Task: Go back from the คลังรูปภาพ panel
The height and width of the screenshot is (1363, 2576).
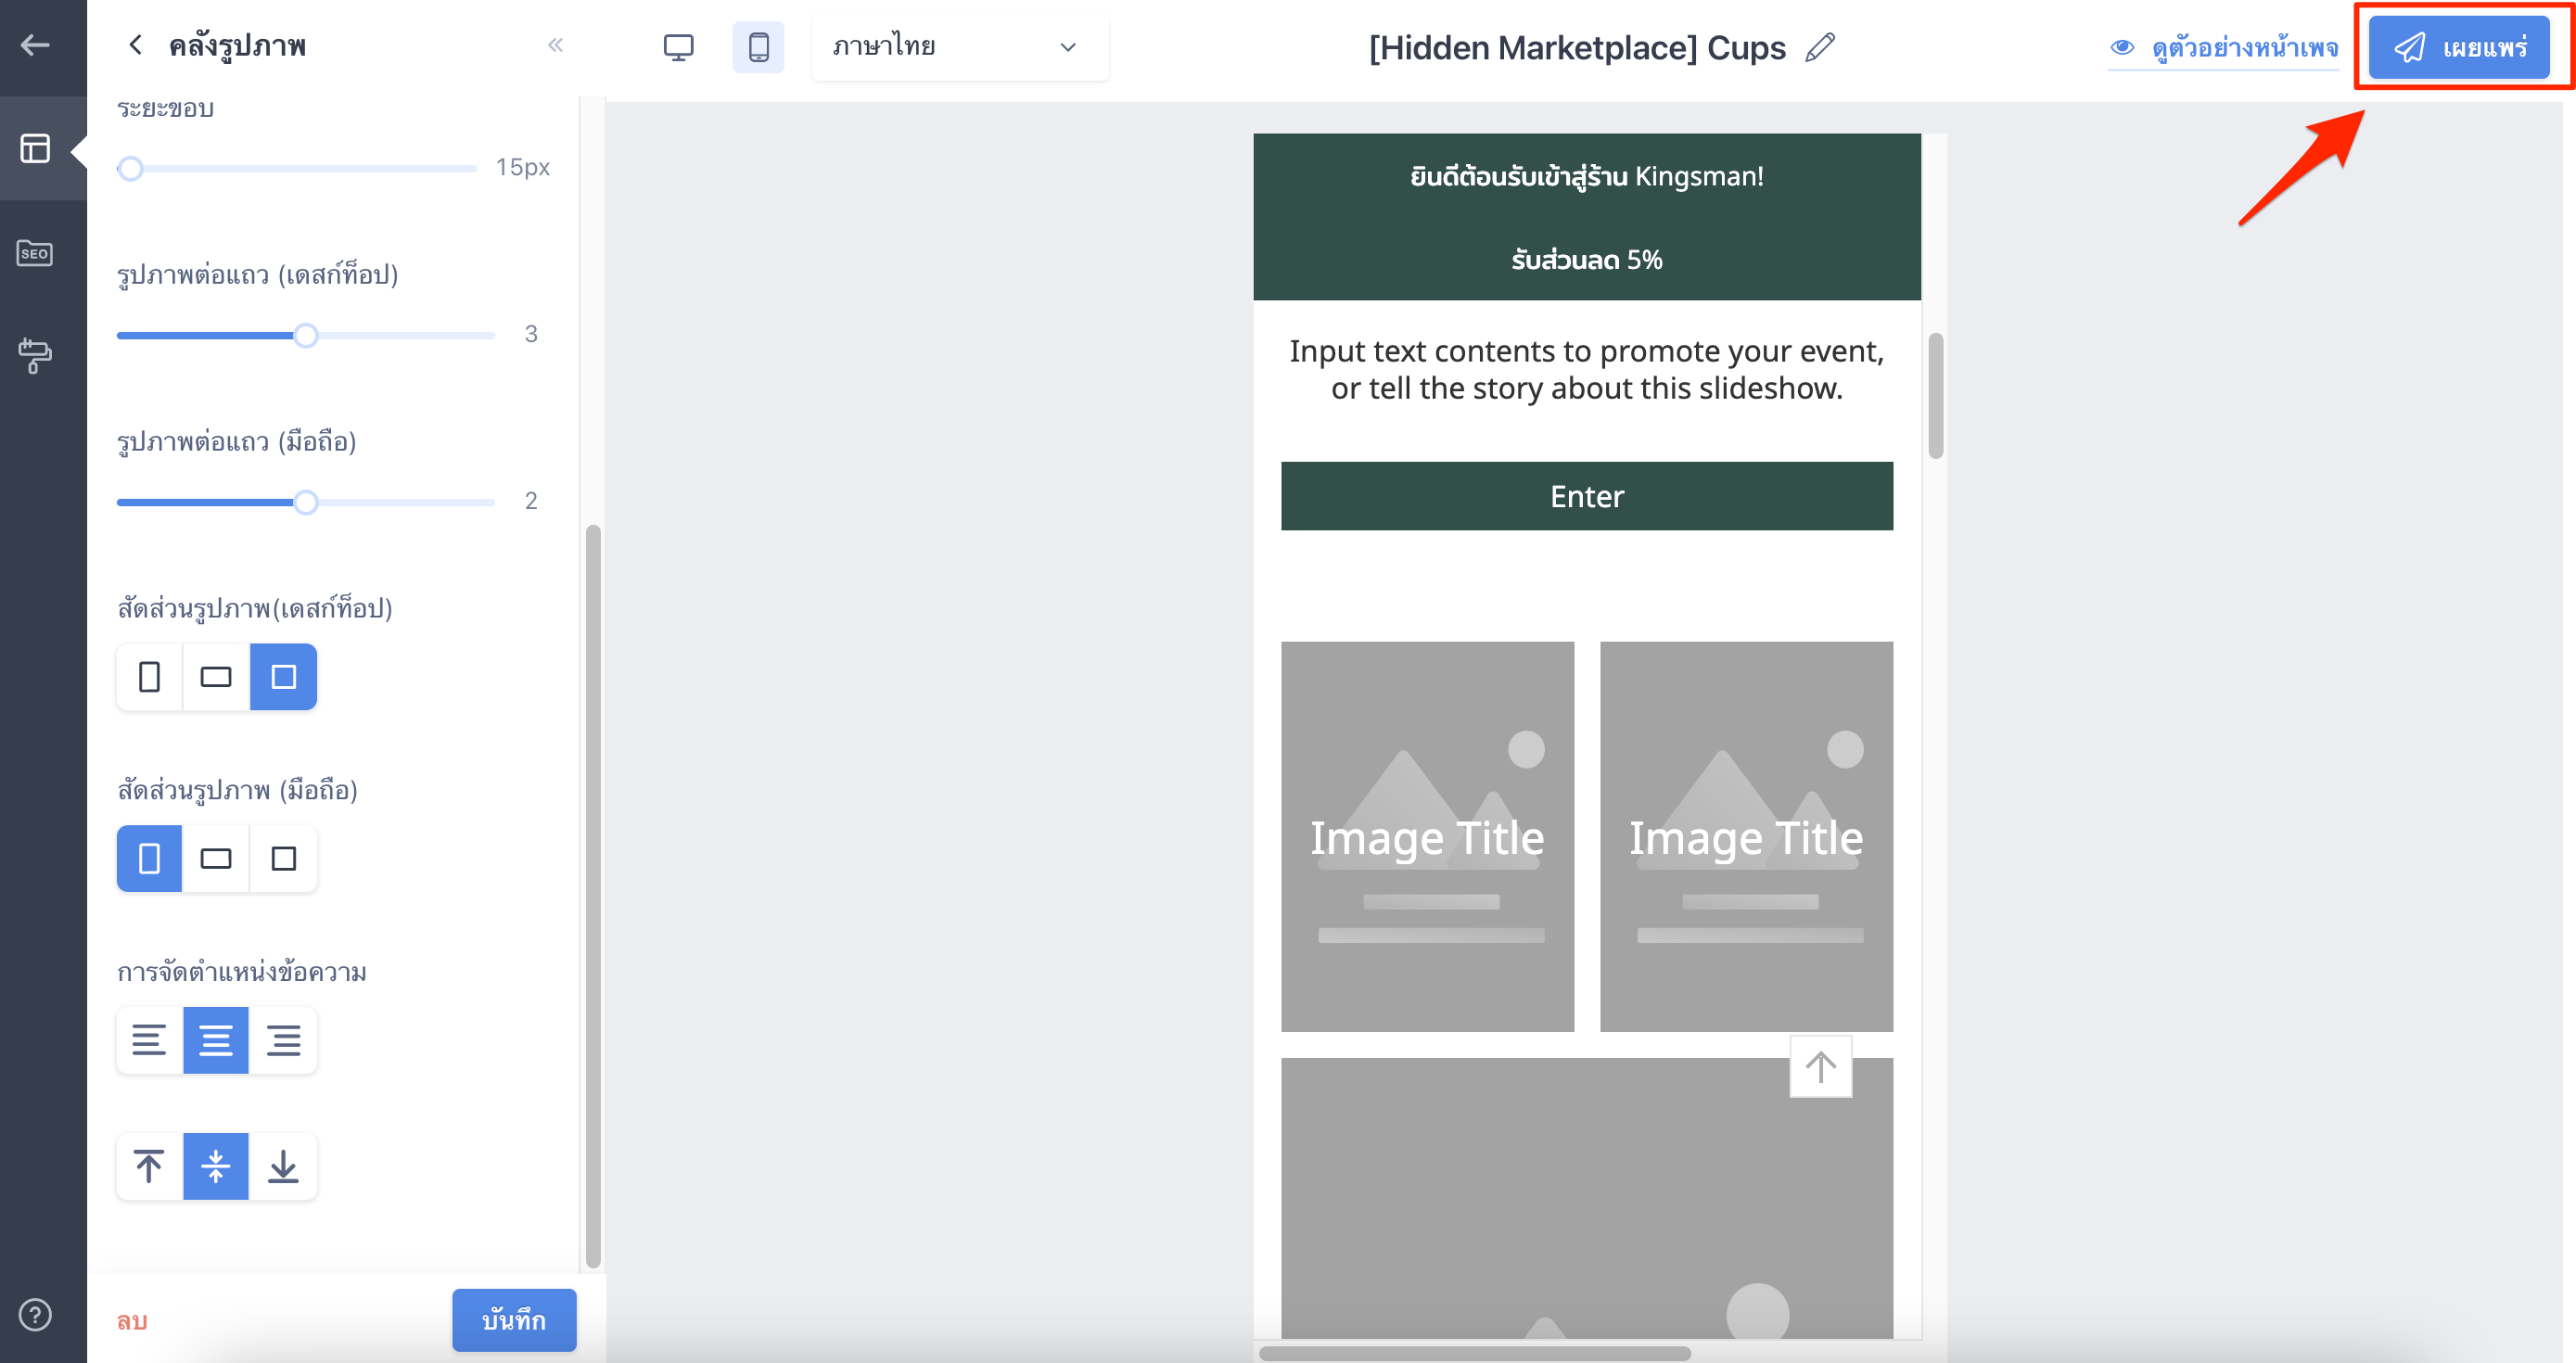Action: 136,45
